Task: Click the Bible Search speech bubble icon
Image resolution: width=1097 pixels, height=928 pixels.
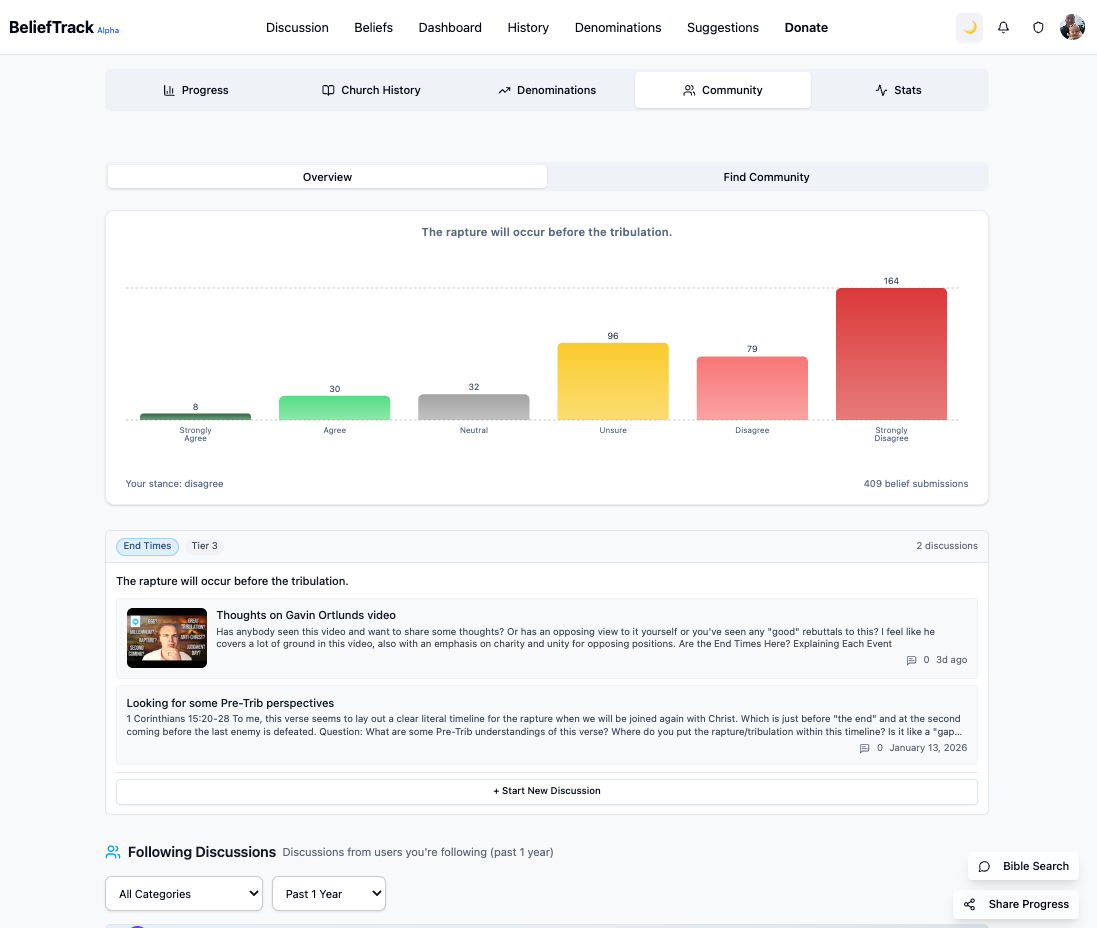Action: pyautogui.click(x=985, y=866)
